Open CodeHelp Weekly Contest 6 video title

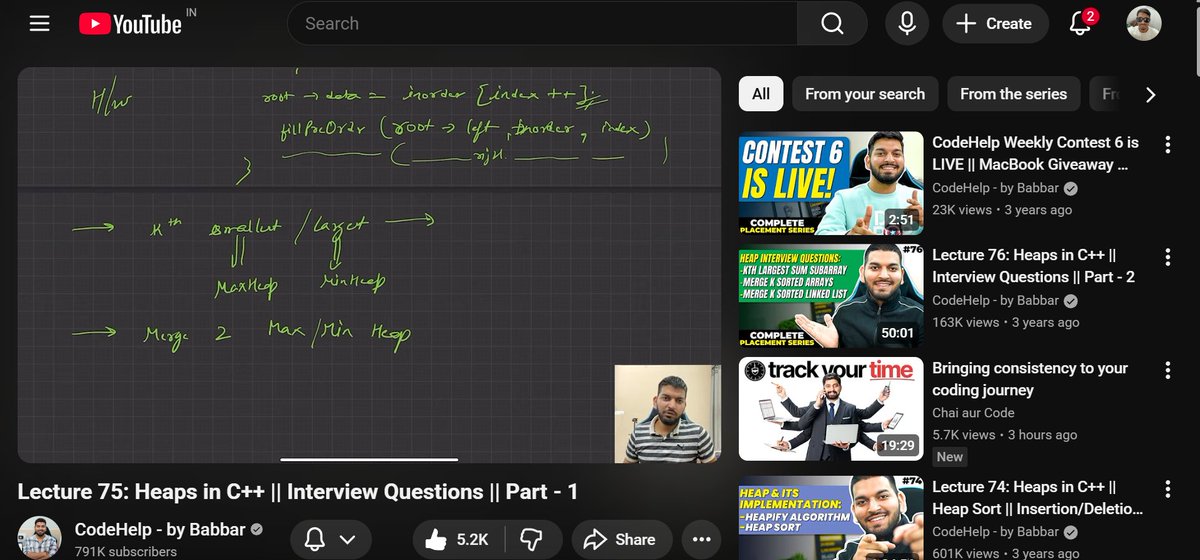coord(1036,154)
